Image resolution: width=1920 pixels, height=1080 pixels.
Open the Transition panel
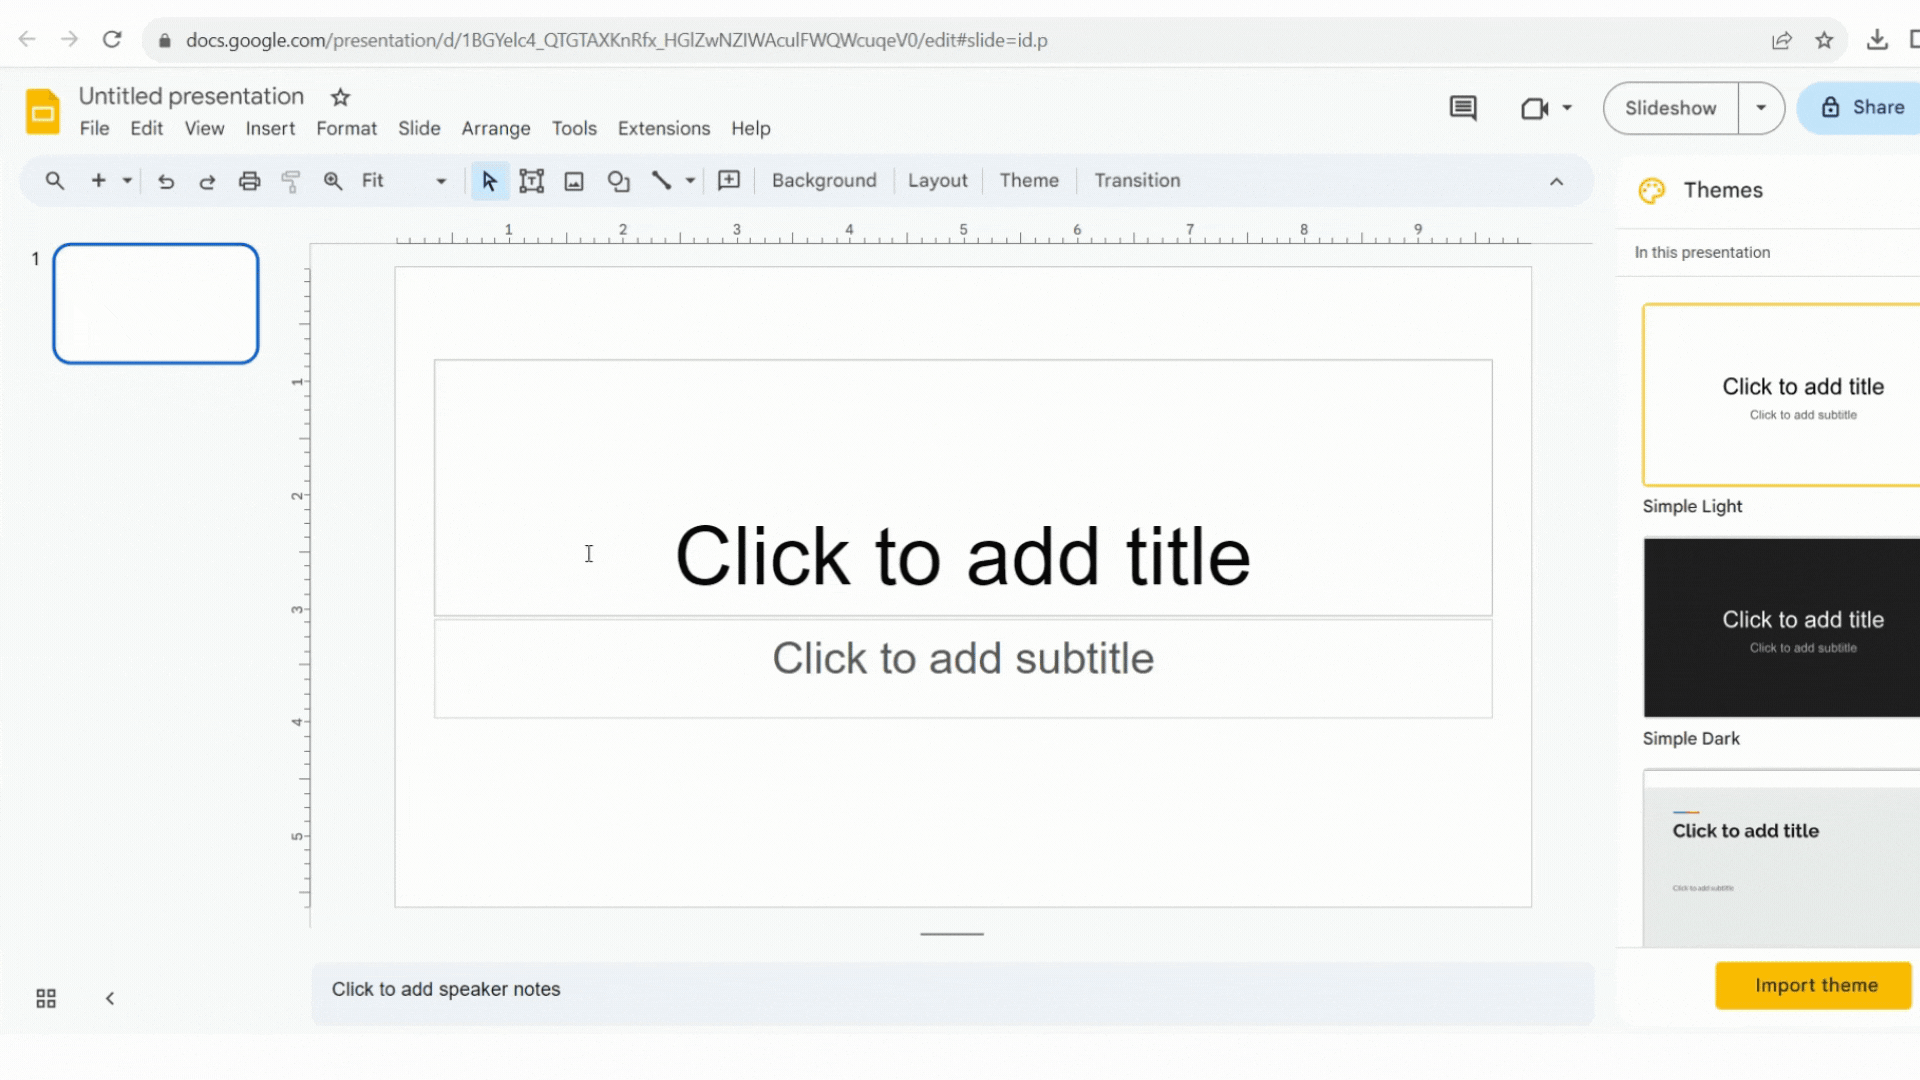click(x=1137, y=180)
